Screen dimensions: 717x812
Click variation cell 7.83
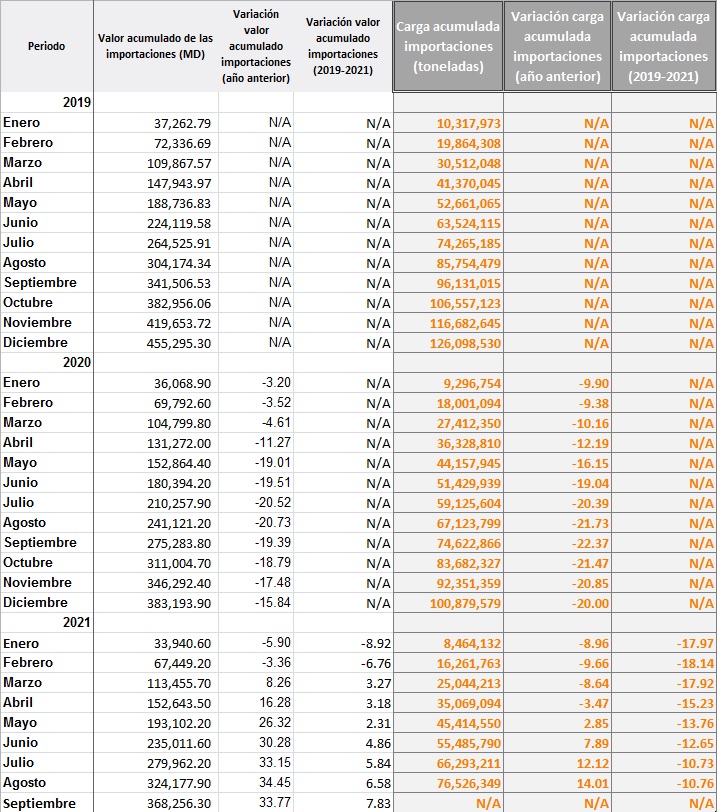coord(343,803)
